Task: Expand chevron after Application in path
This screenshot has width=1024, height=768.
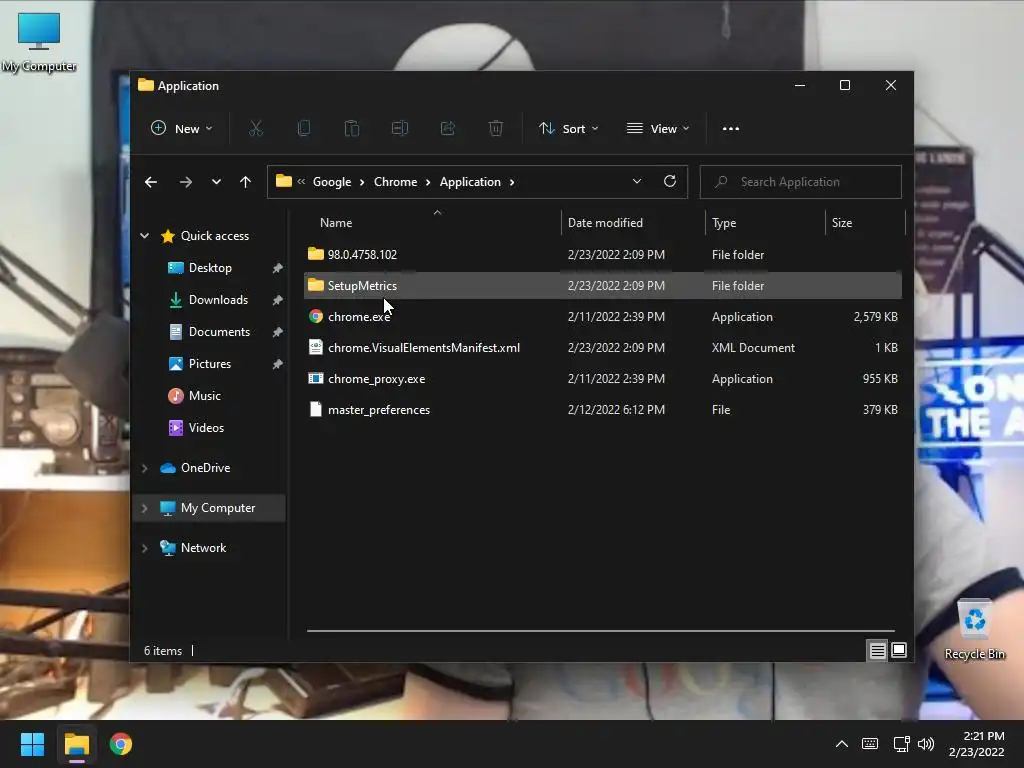Action: 512,182
